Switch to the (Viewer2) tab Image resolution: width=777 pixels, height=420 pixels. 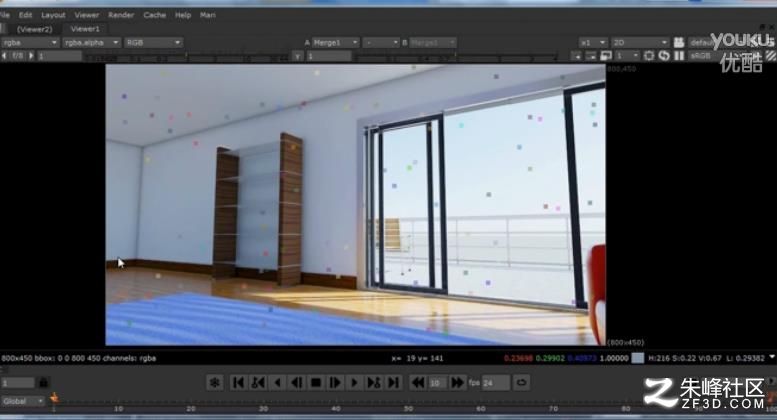point(35,29)
